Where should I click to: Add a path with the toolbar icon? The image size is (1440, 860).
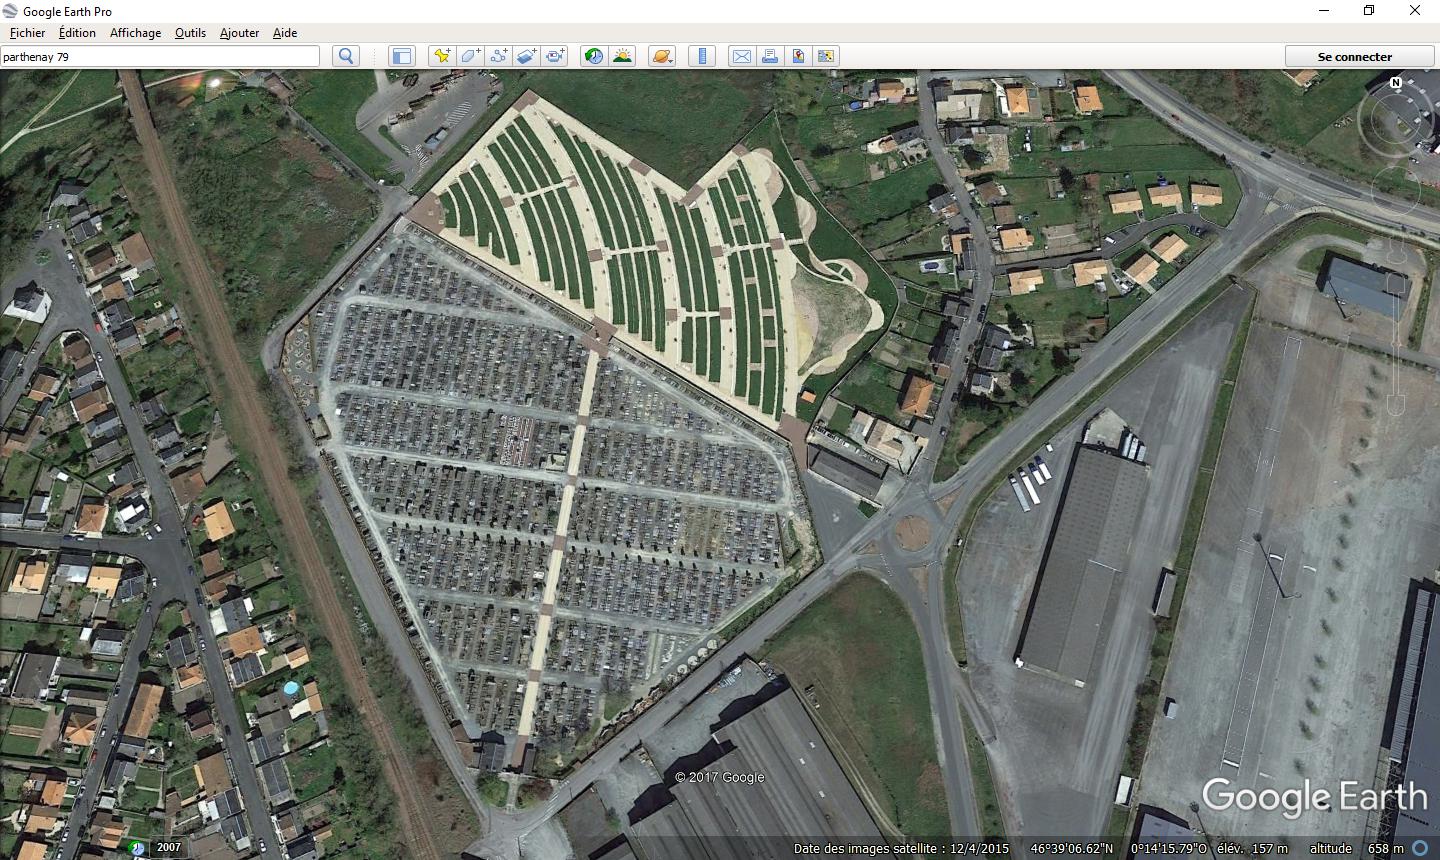498,56
